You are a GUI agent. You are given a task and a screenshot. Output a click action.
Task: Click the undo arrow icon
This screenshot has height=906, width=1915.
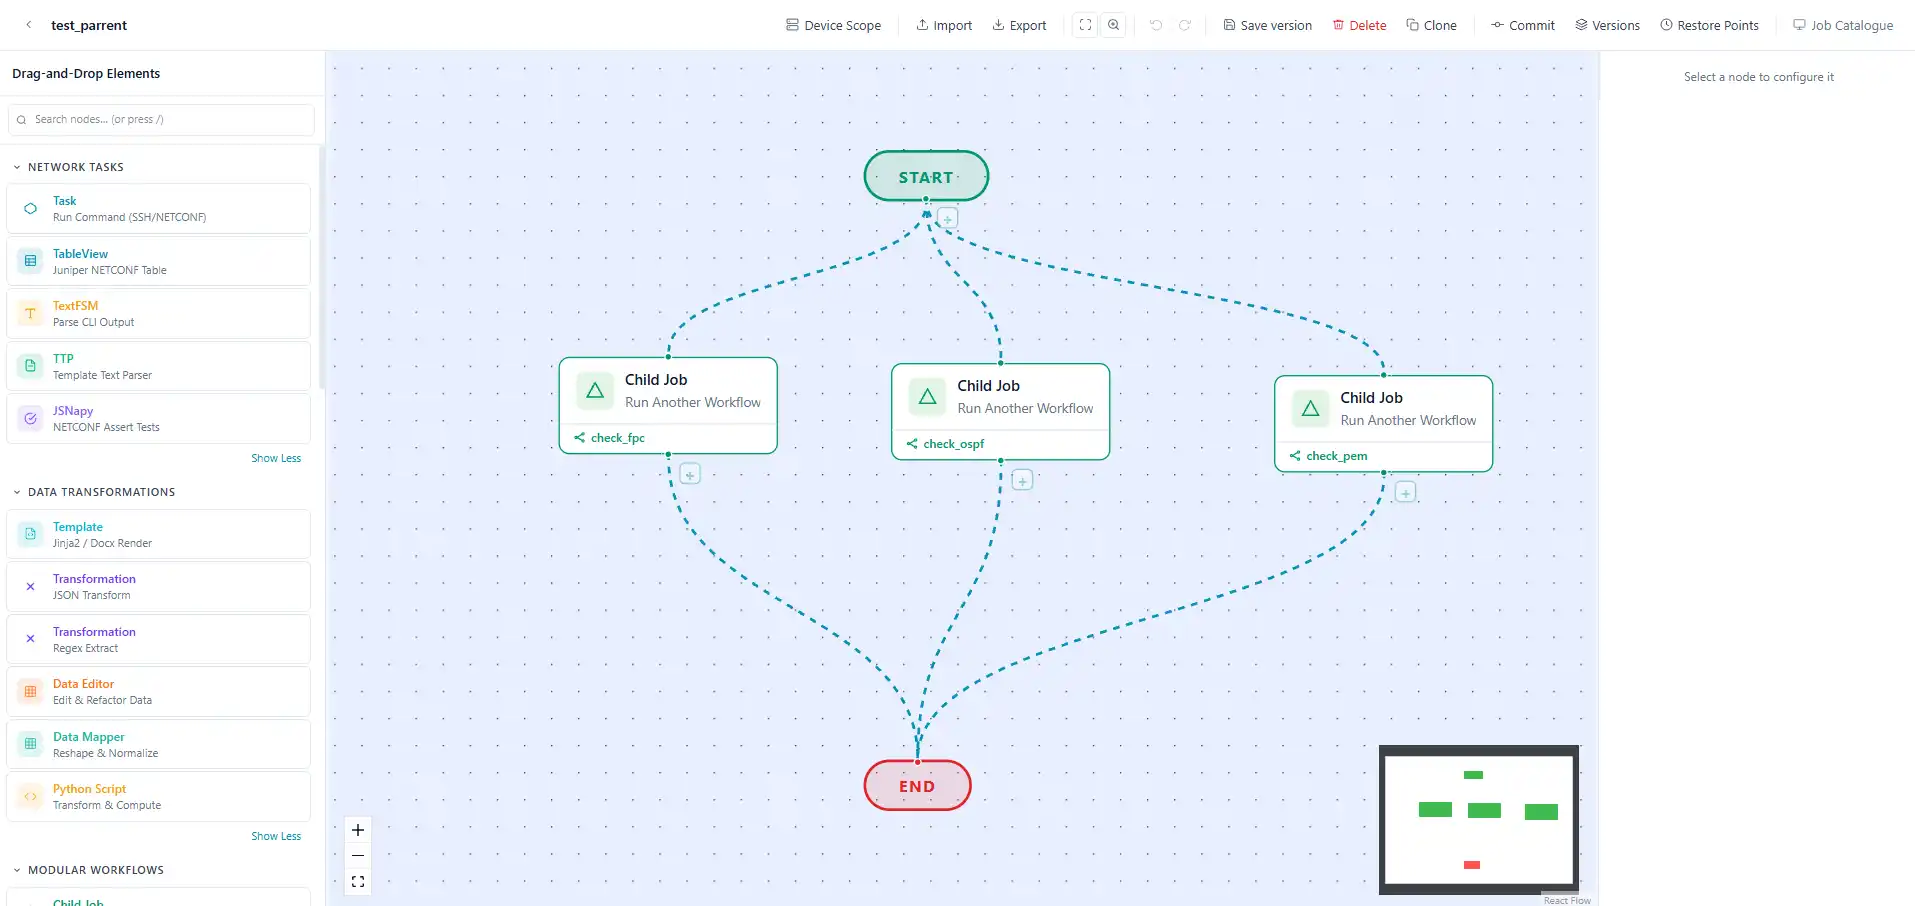(x=1156, y=25)
